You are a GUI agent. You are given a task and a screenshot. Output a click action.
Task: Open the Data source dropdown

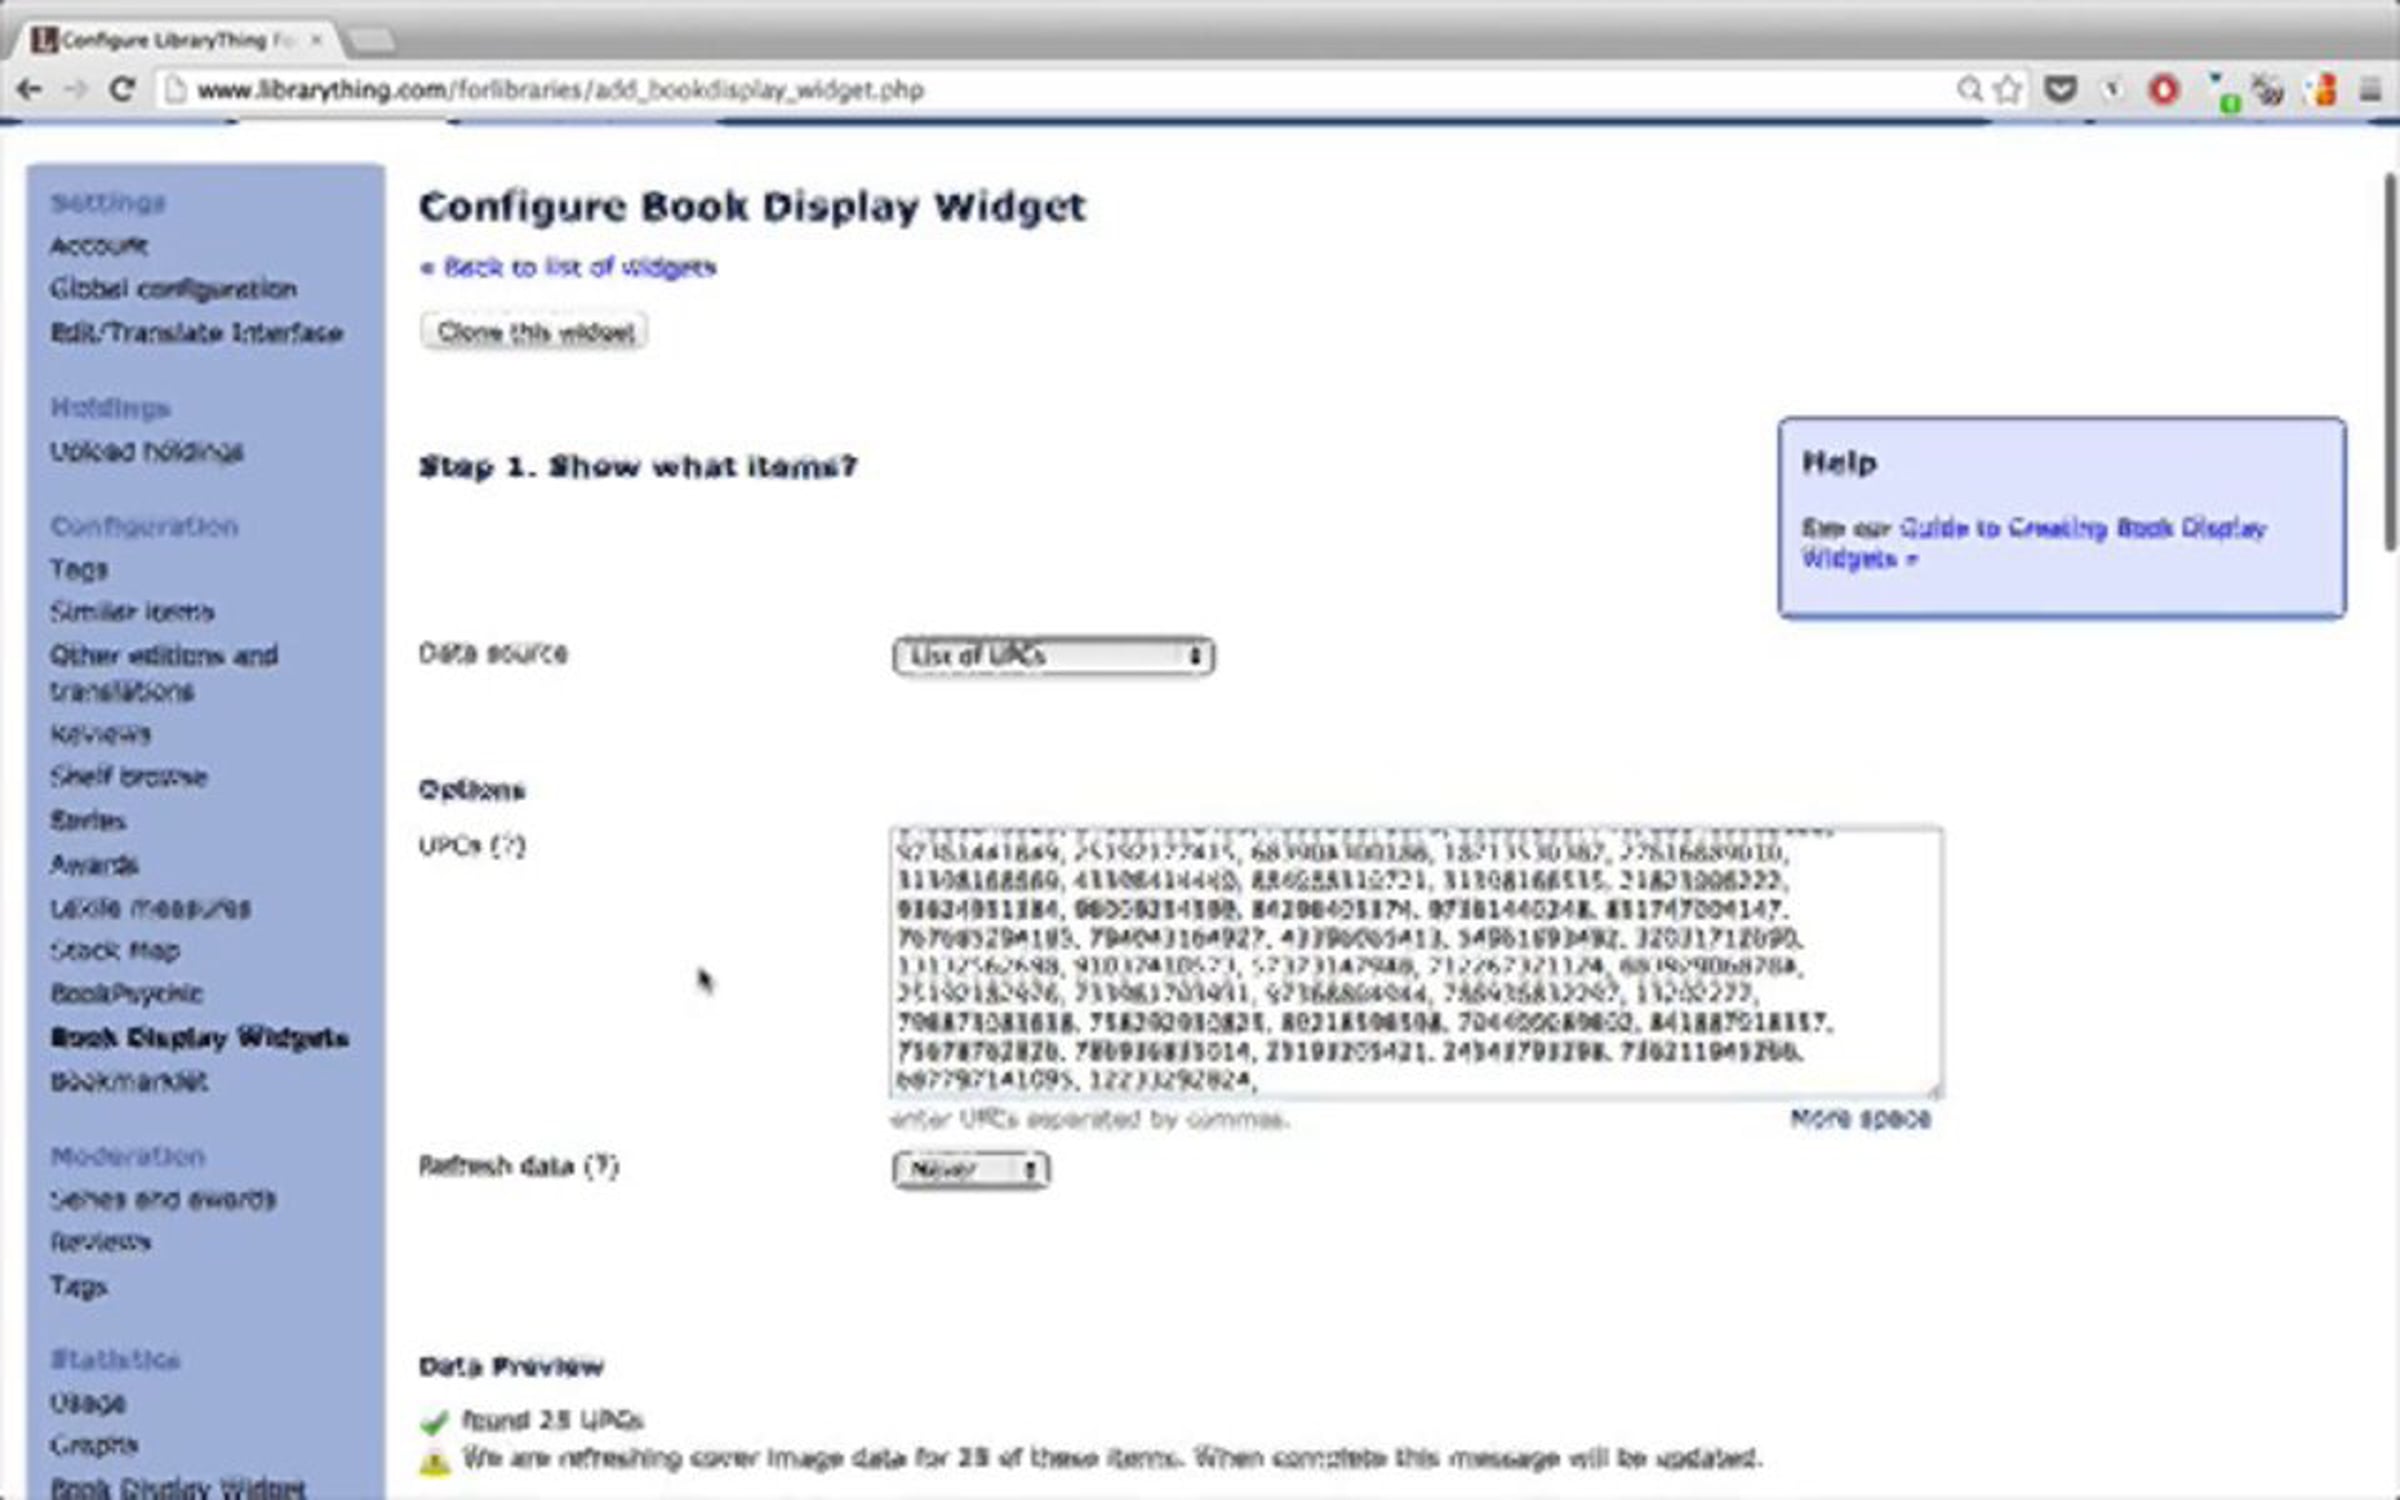1053,656
